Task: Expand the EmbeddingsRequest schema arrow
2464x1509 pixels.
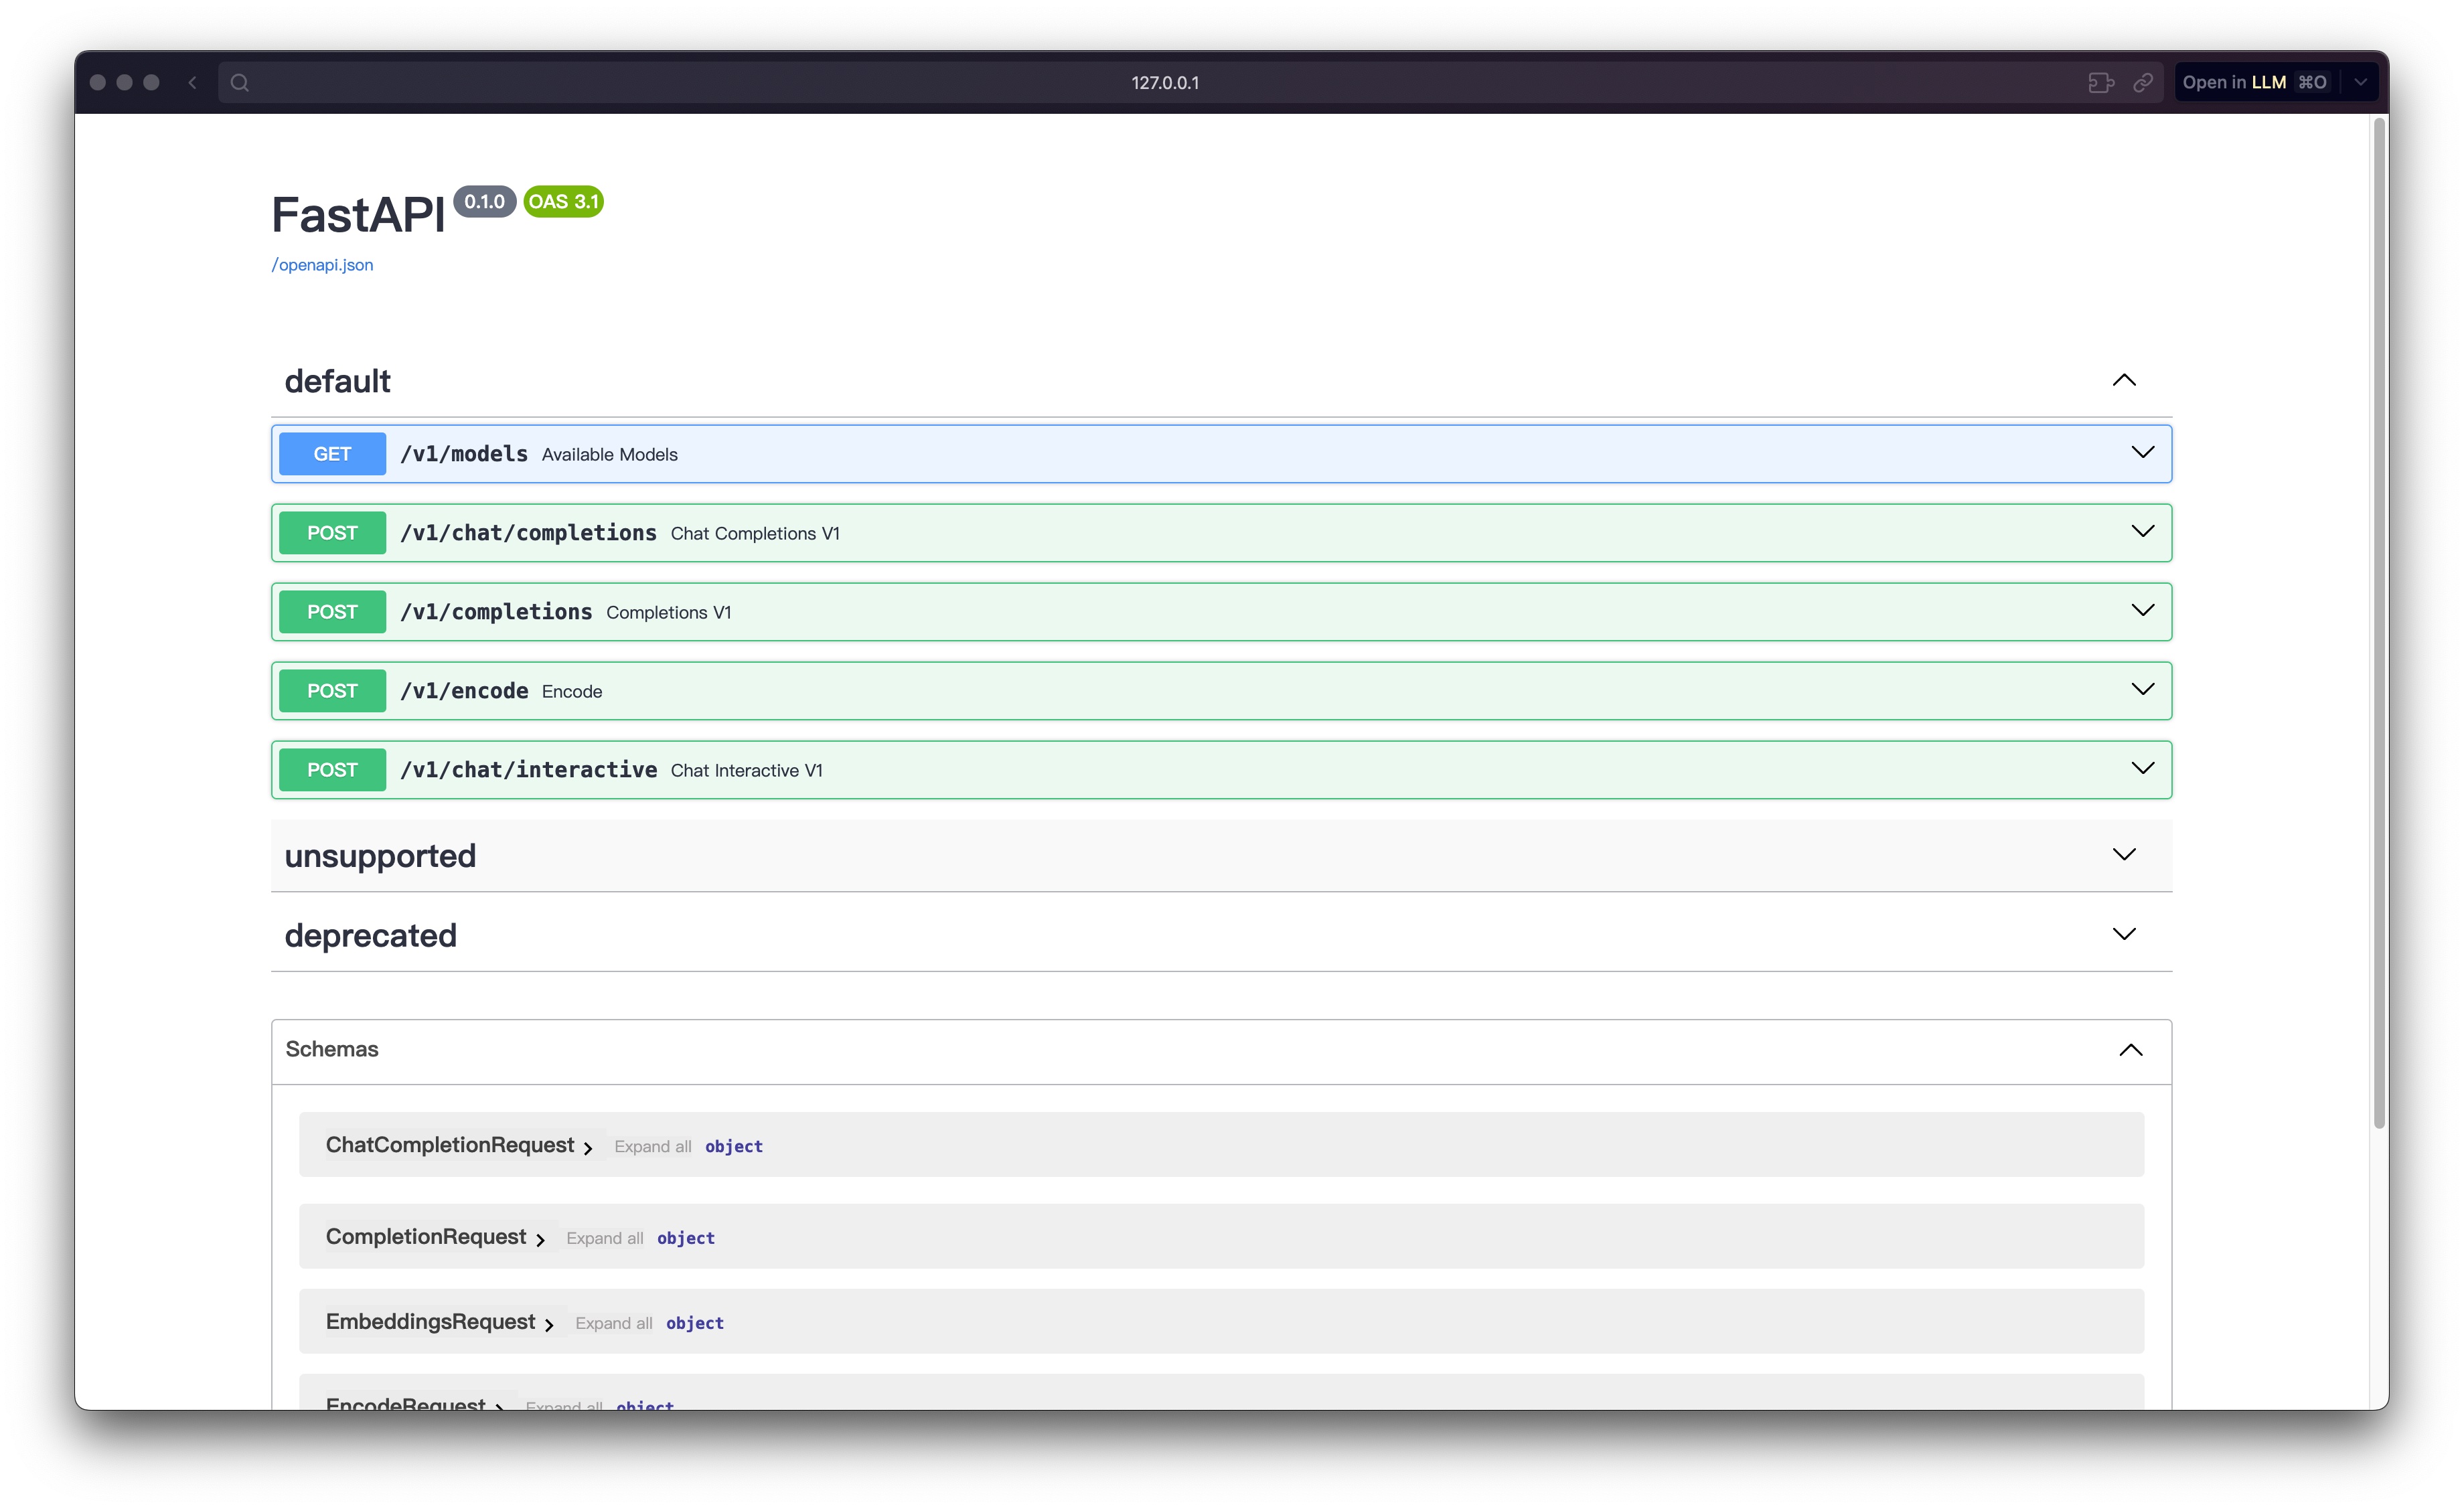Action: (549, 1325)
